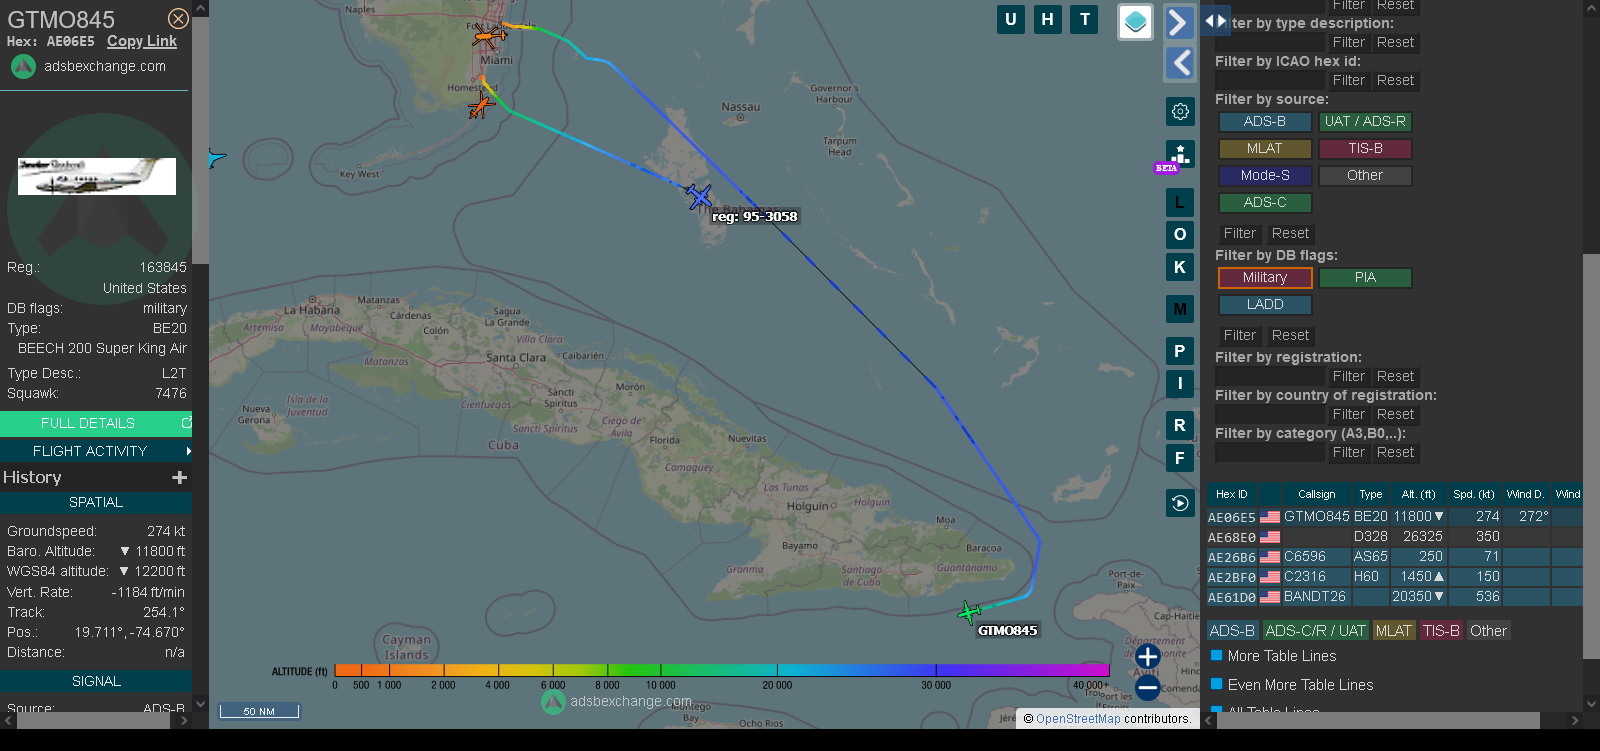Expand the FLIGHT ACTIVITY section
Viewport: 1600px width, 751px height.
click(x=96, y=451)
